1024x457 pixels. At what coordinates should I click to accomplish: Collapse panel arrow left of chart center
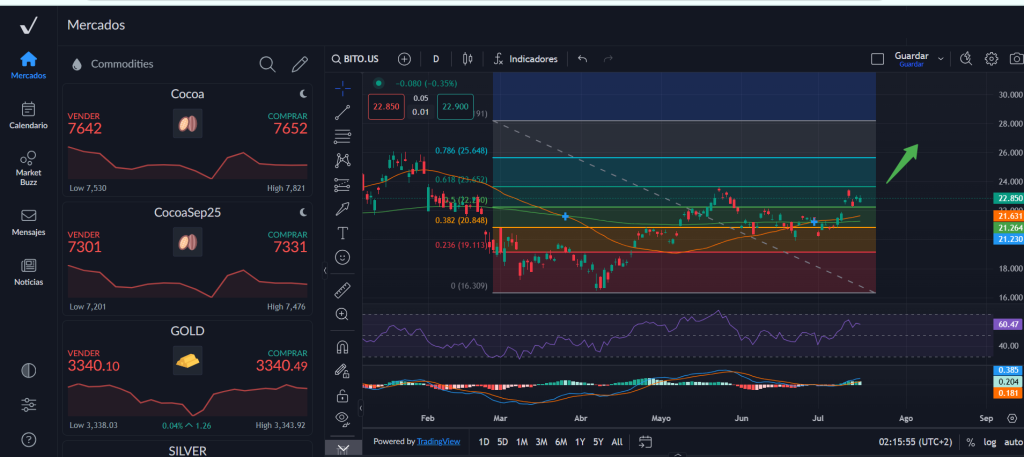(325, 270)
